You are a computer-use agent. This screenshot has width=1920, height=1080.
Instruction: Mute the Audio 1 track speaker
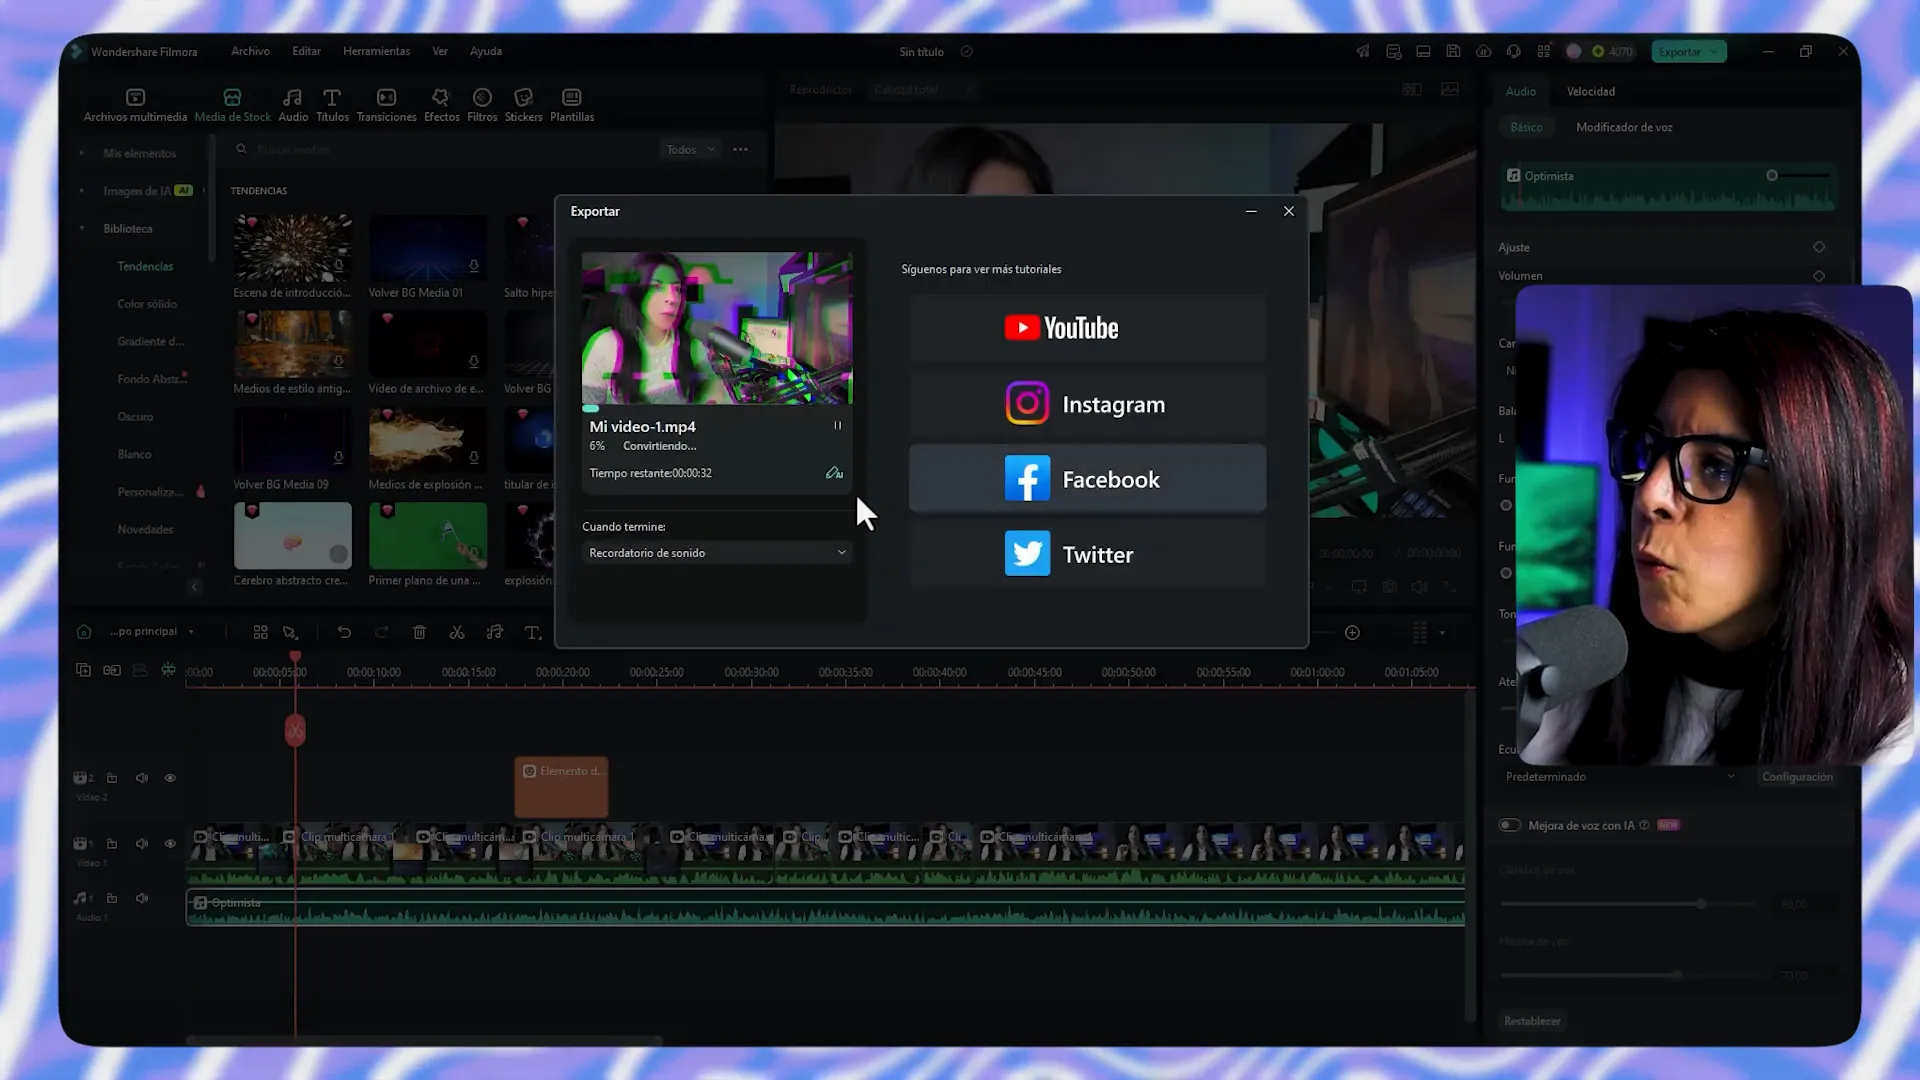pyautogui.click(x=142, y=898)
